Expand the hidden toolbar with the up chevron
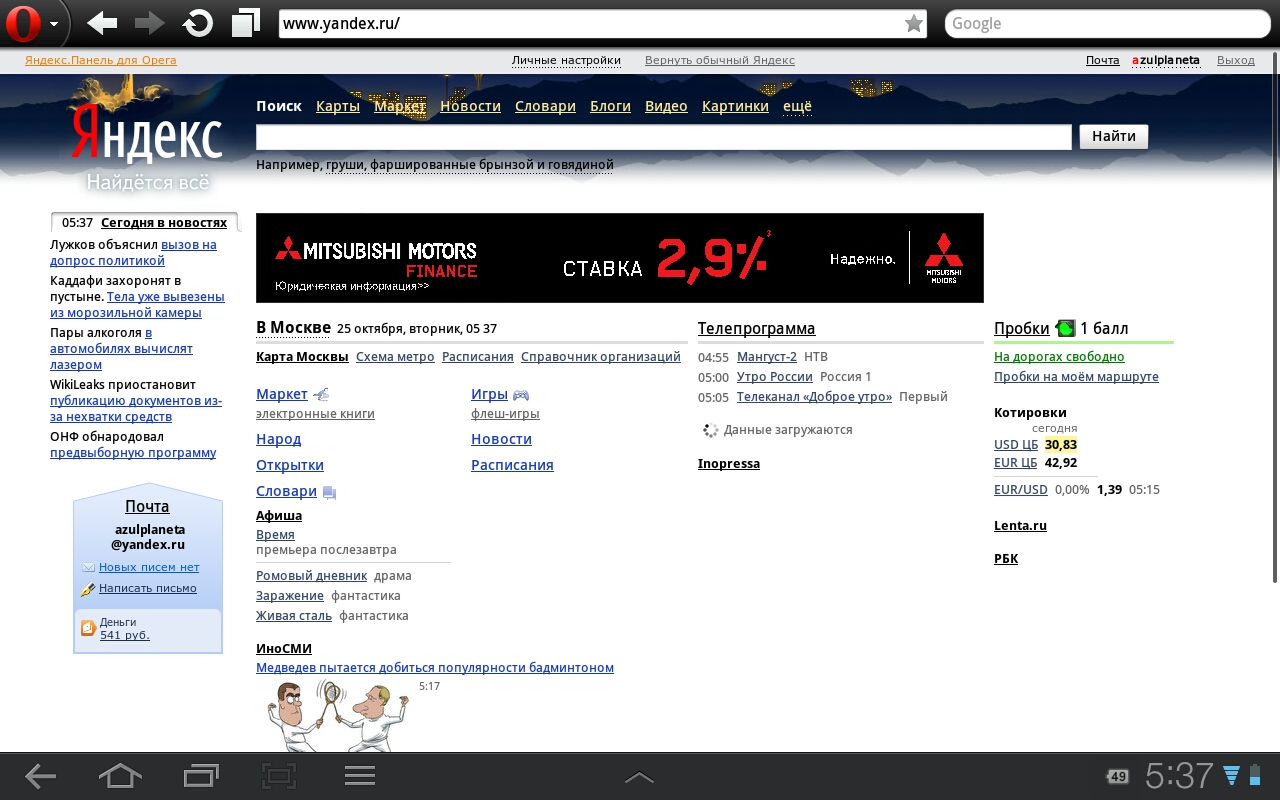1280x800 pixels. coord(639,777)
